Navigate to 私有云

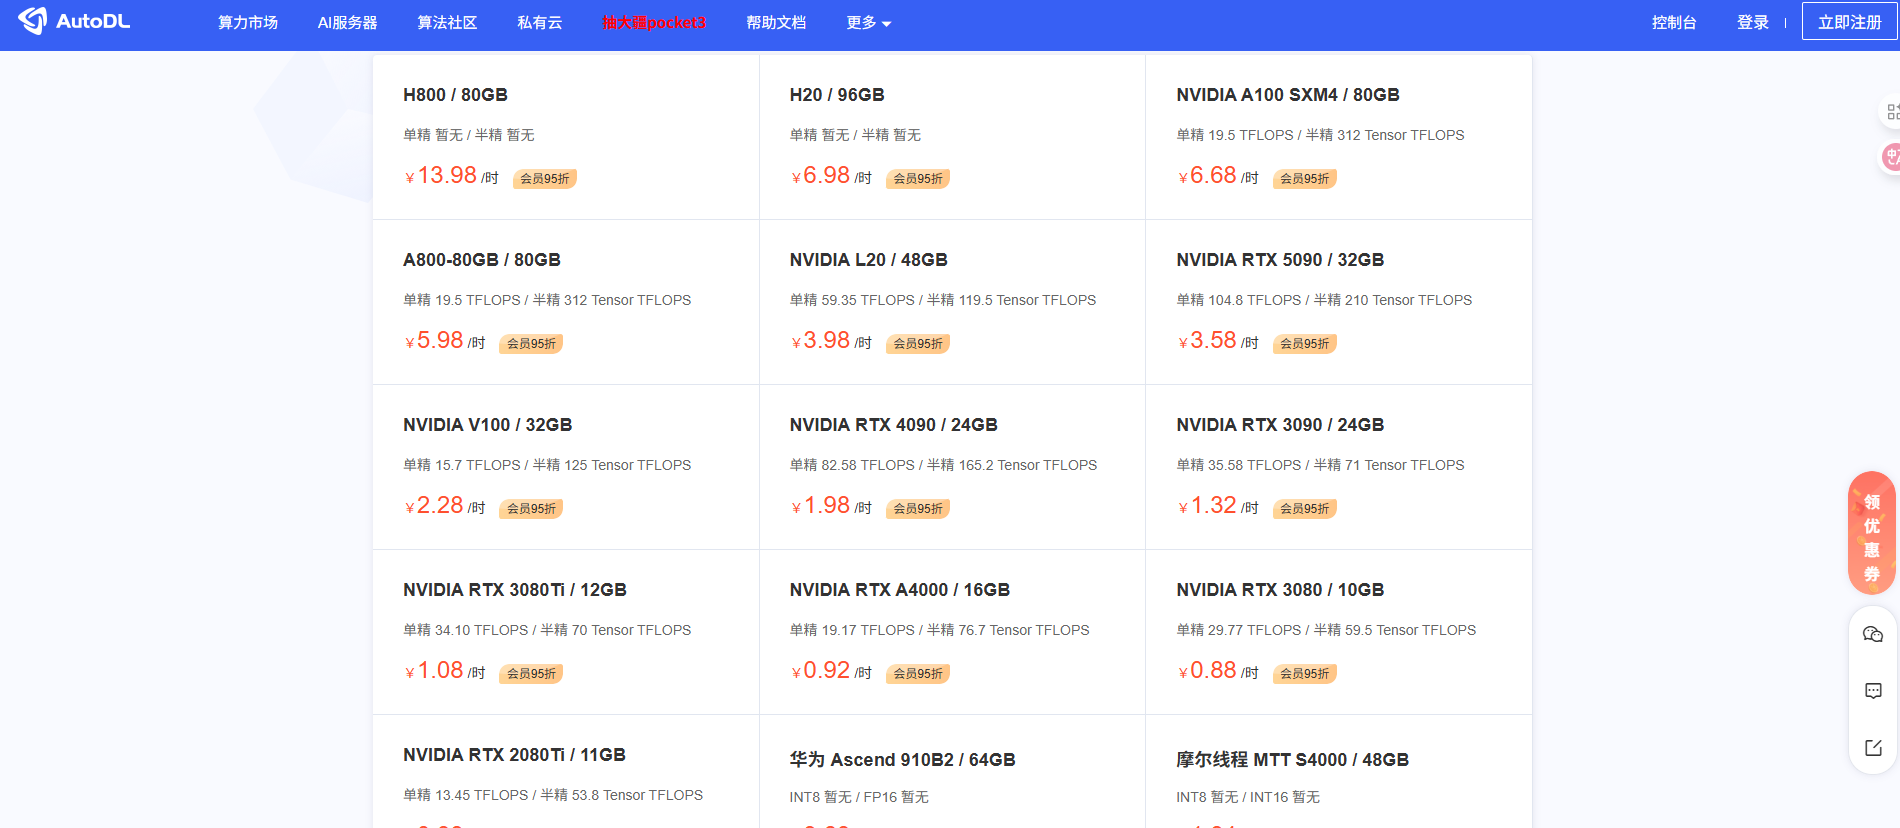pos(540,22)
